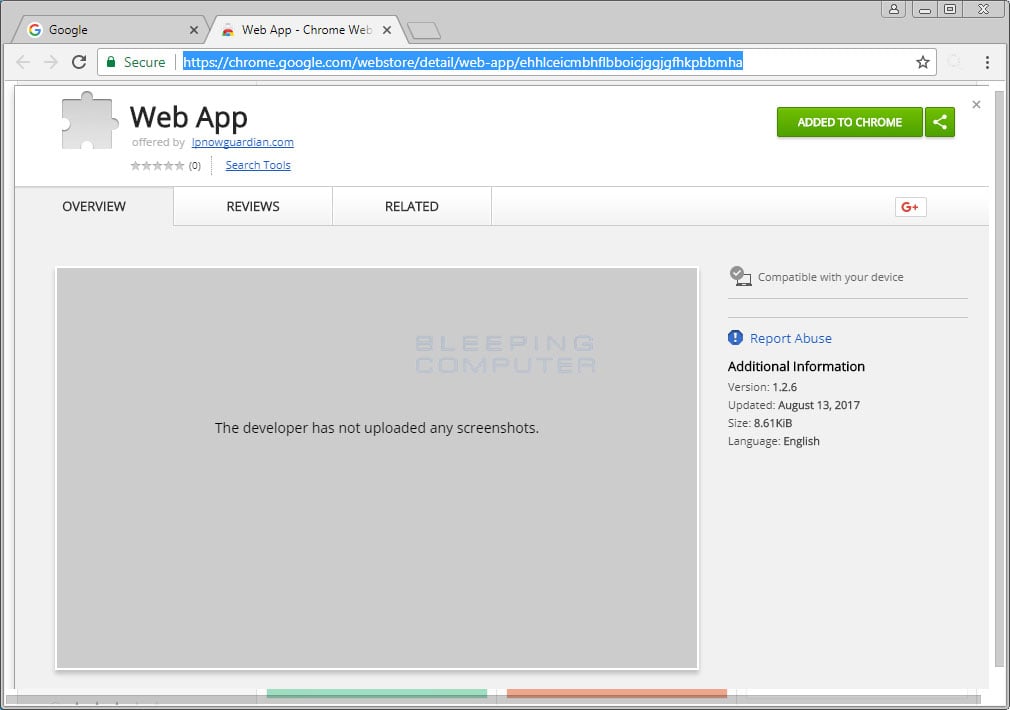Reload the page with the refresh icon
Image resolution: width=1010 pixels, height=710 pixels.
point(79,62)
